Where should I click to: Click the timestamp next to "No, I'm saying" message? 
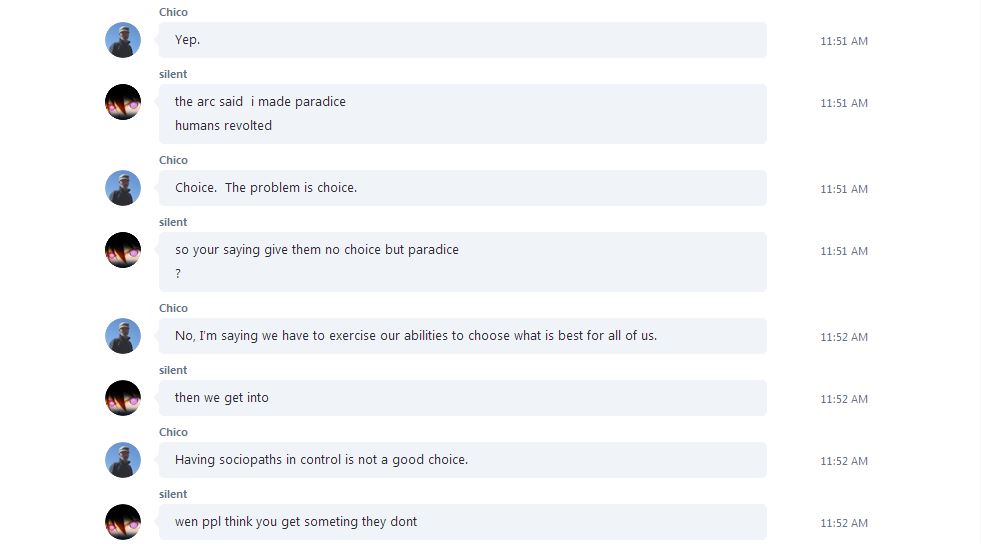[x=844, y=337]
